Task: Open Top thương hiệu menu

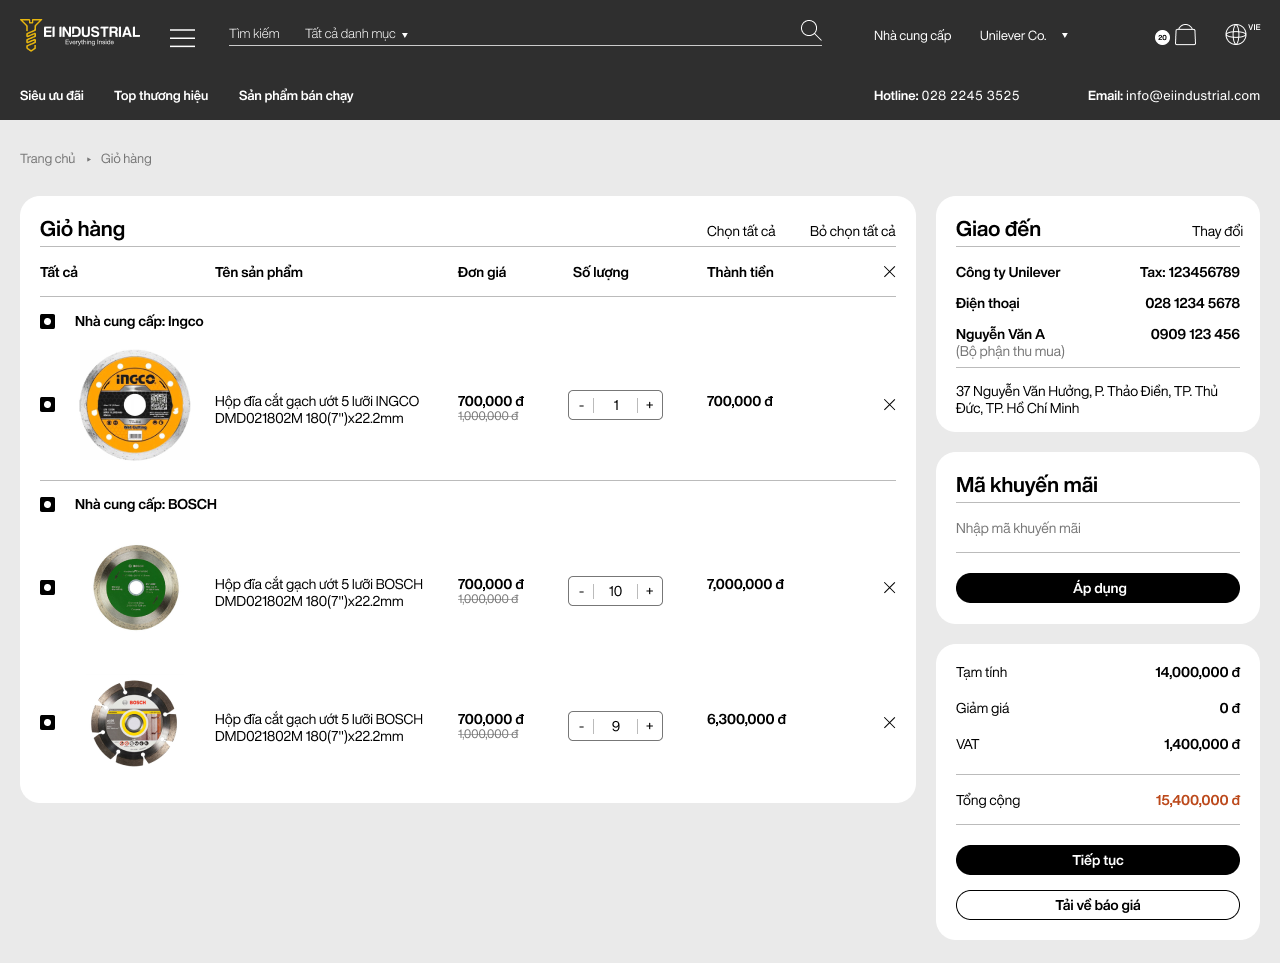Action: [x=161, y=96]
